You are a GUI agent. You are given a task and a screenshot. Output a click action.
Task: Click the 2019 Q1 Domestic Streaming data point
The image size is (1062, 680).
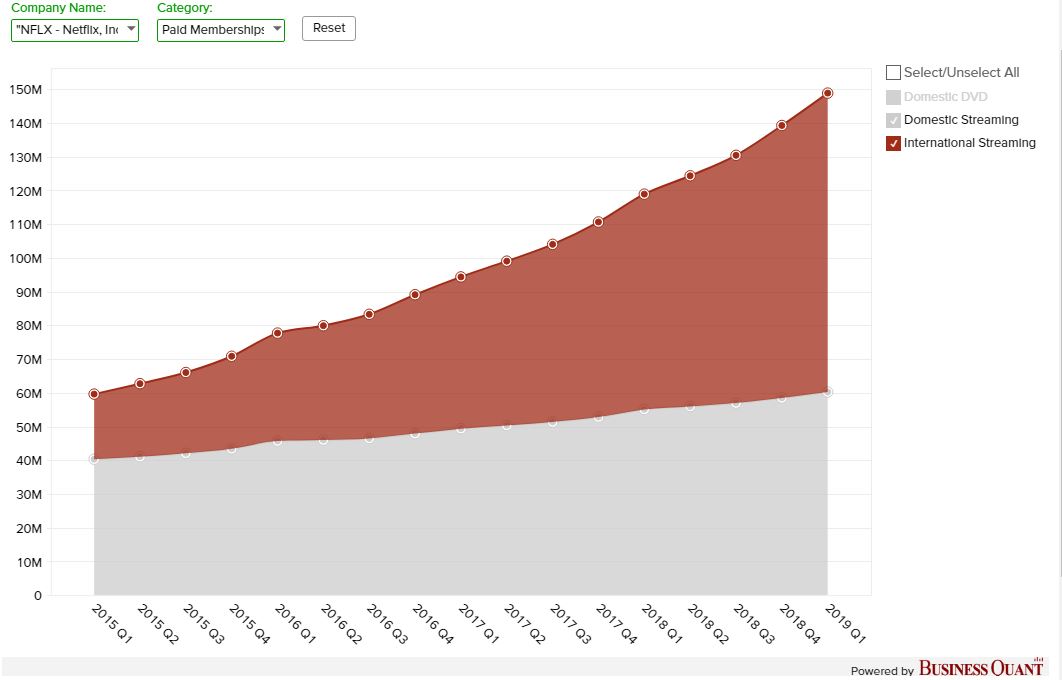pyautogui.click(x=827, y=392)
